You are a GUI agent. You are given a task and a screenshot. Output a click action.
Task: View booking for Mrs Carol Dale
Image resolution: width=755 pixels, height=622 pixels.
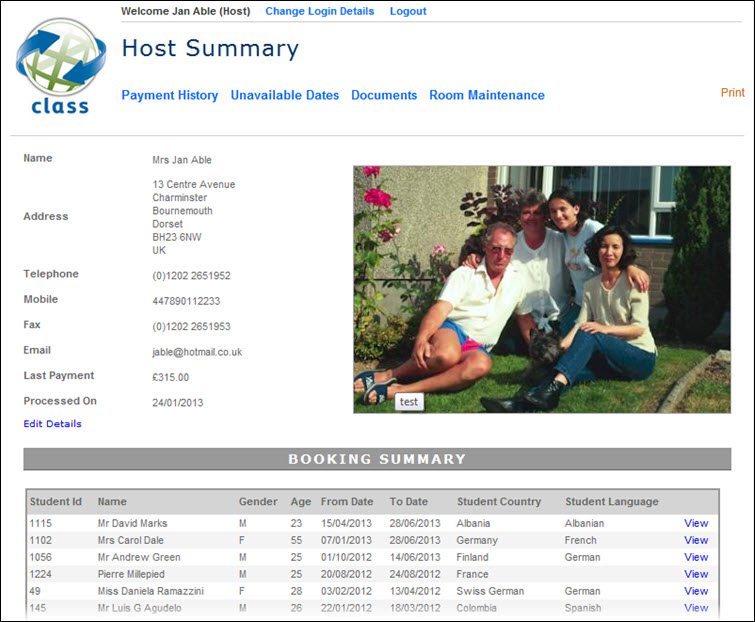point(696,540)
